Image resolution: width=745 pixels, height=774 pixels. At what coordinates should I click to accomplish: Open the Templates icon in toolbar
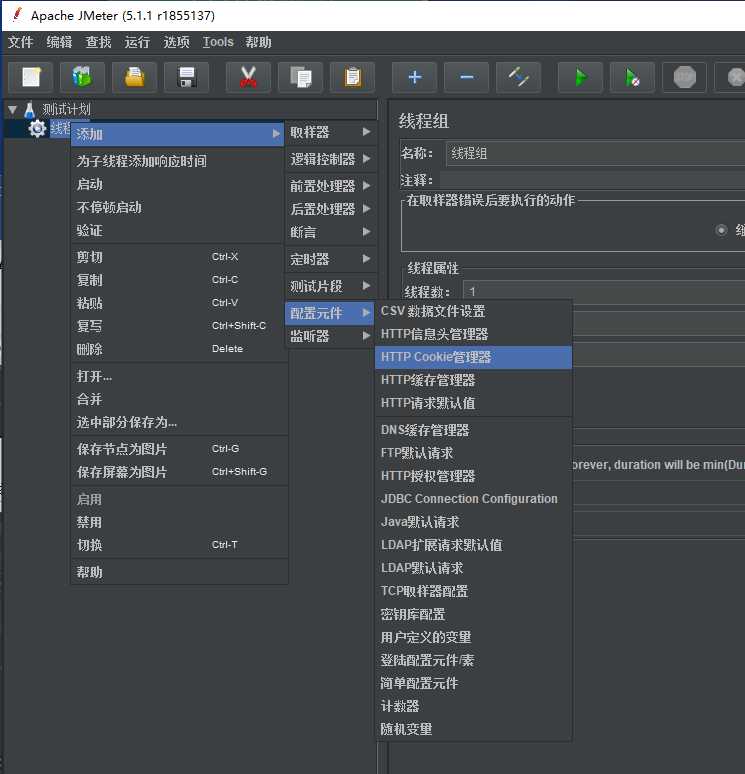(82, 77)
